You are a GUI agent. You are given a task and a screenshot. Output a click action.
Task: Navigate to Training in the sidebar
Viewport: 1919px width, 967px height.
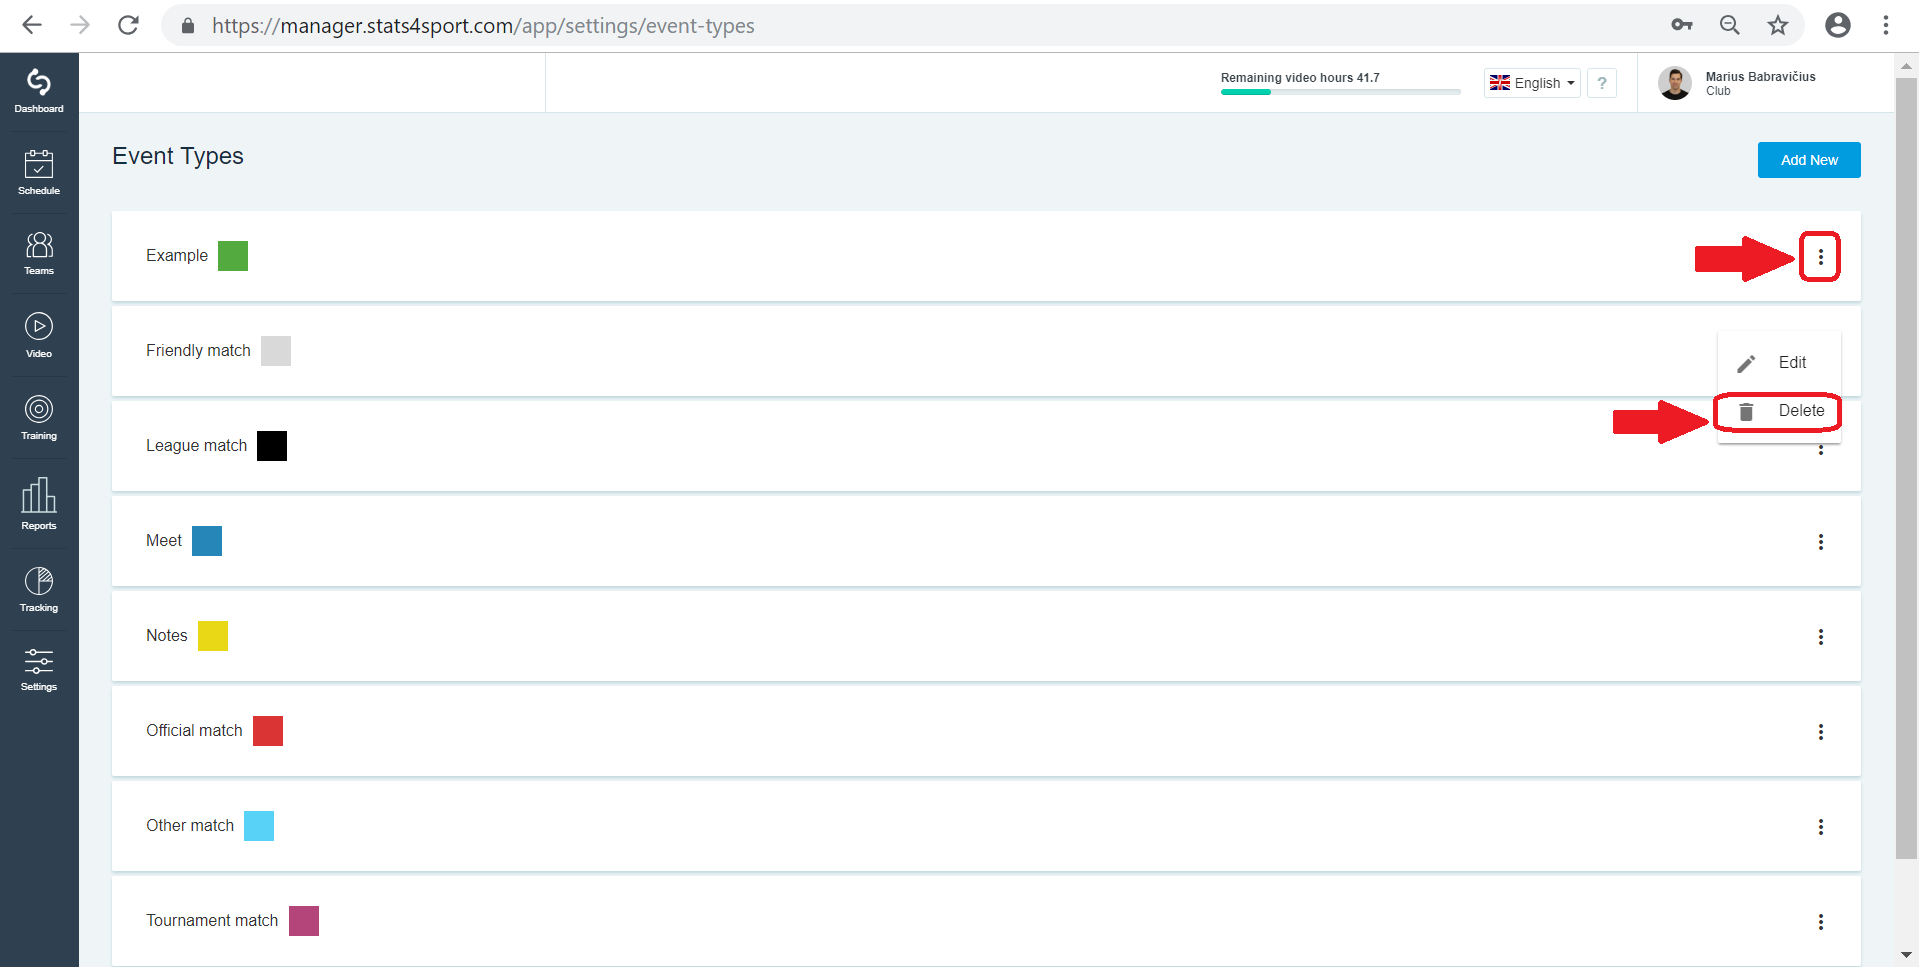point(39,418)
